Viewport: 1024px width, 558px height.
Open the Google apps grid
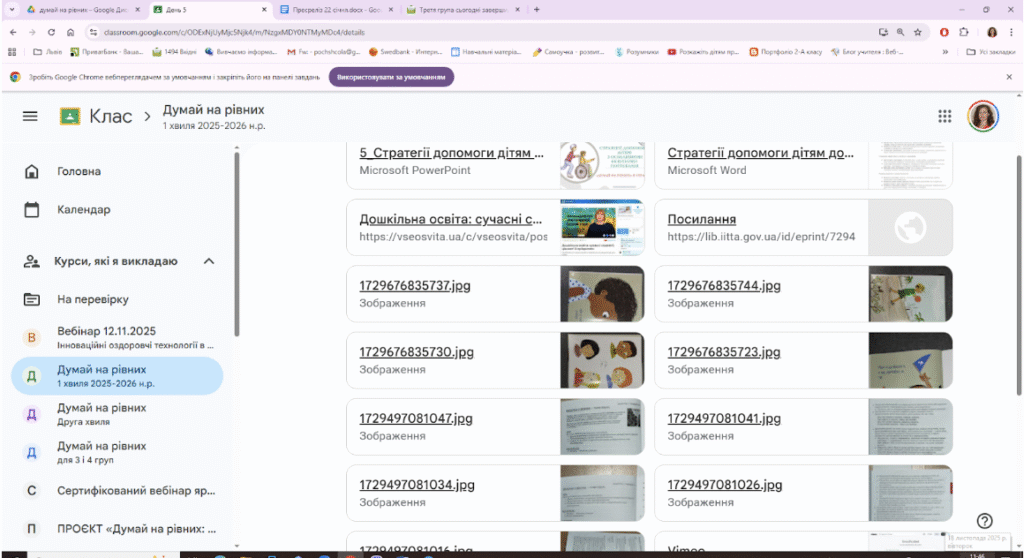(944, 116)
